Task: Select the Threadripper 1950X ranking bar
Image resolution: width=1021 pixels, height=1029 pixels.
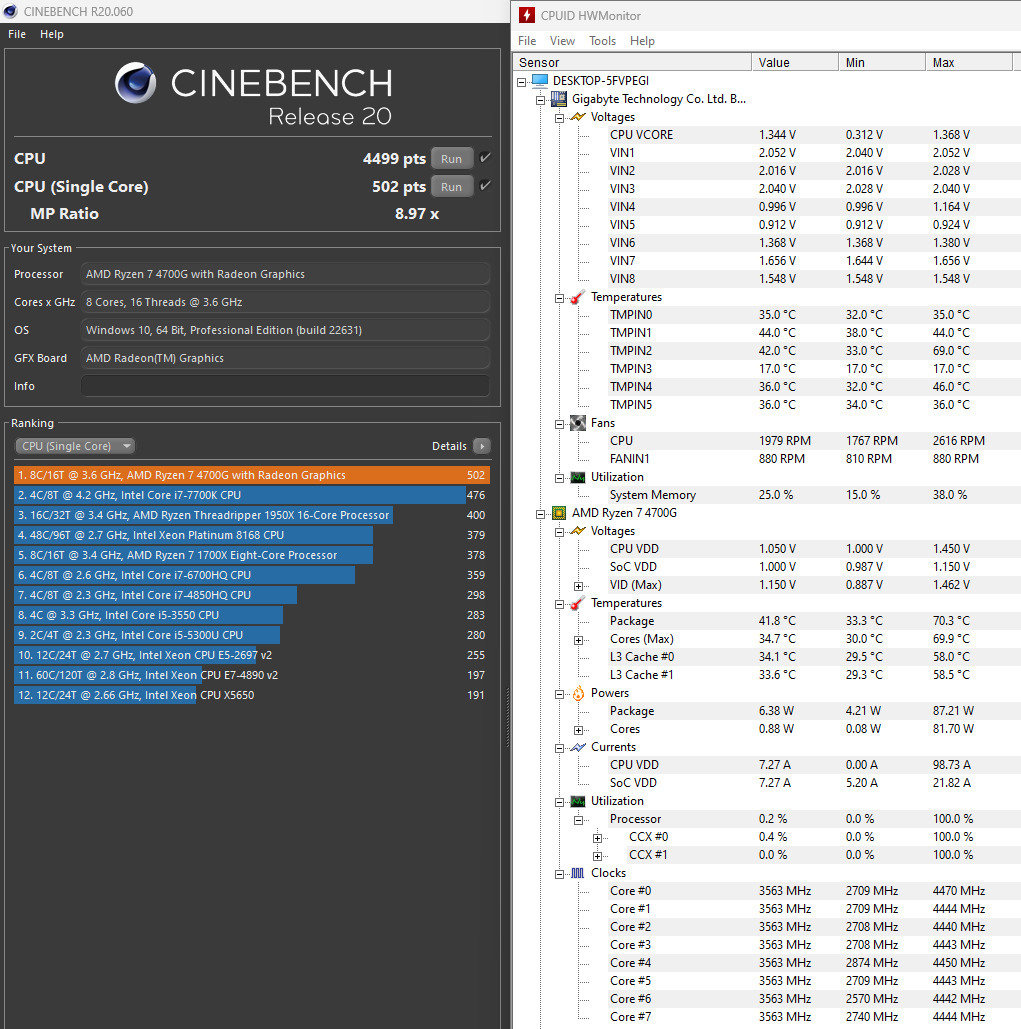Action: pos(252,515)
